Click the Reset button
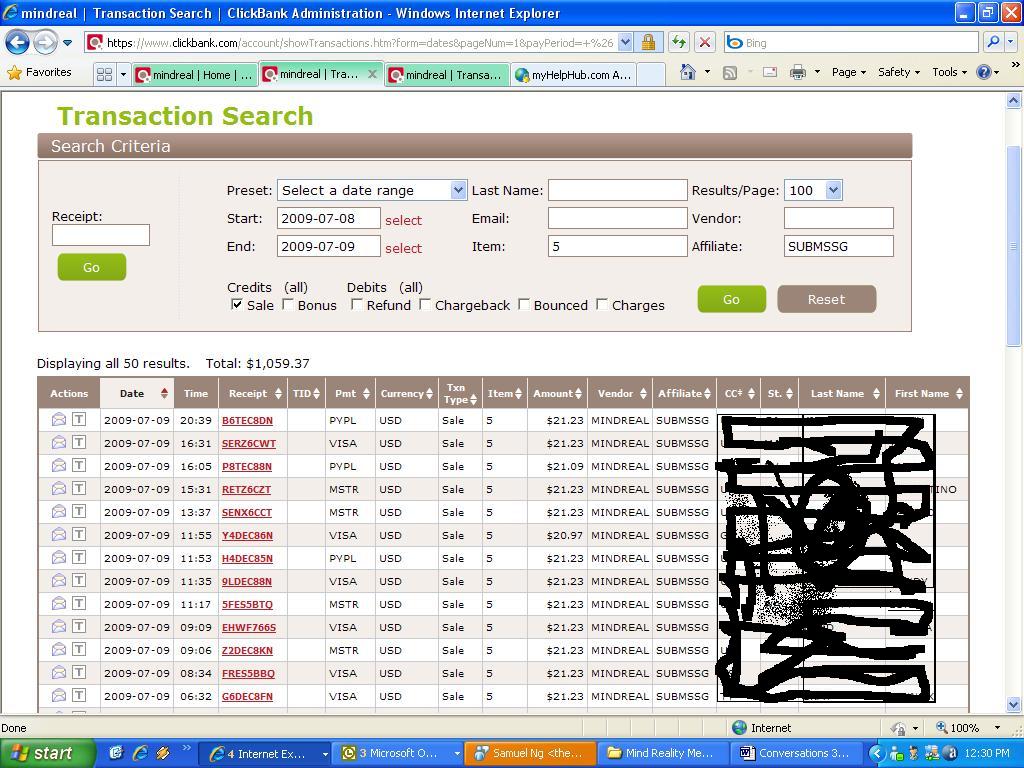 [826, 299]
